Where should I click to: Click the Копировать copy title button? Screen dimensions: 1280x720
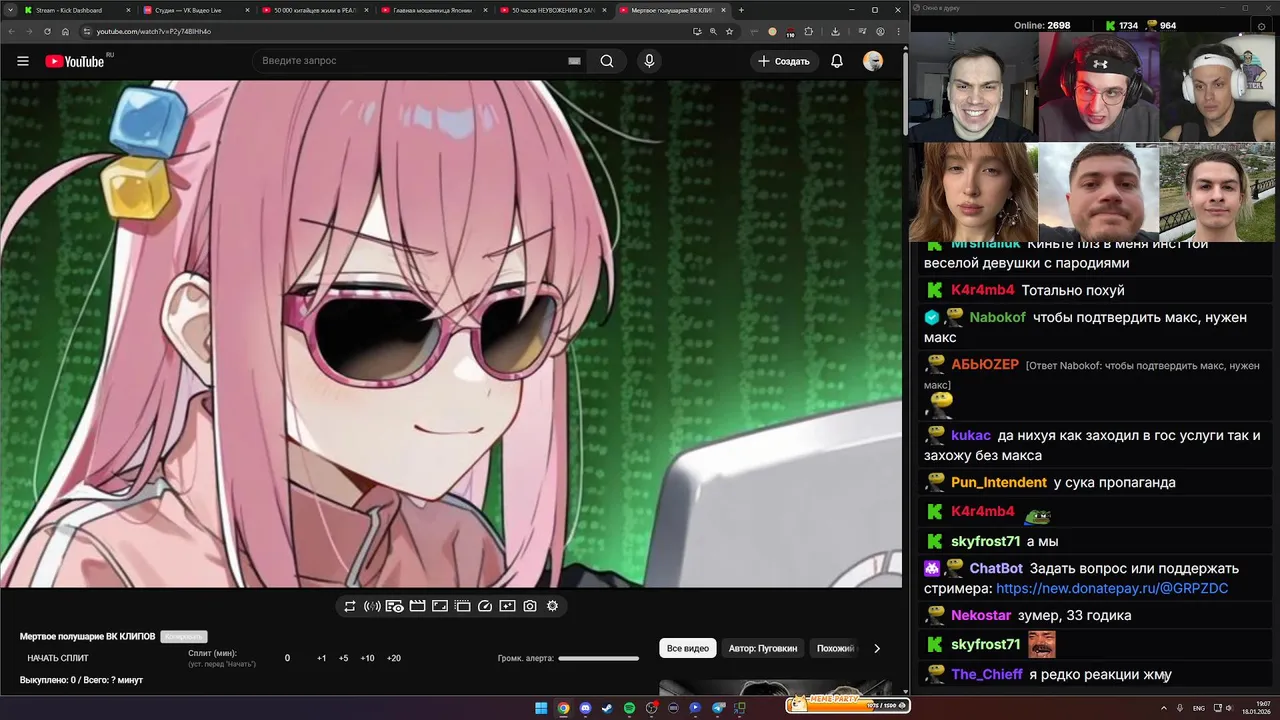click(184, 636)
